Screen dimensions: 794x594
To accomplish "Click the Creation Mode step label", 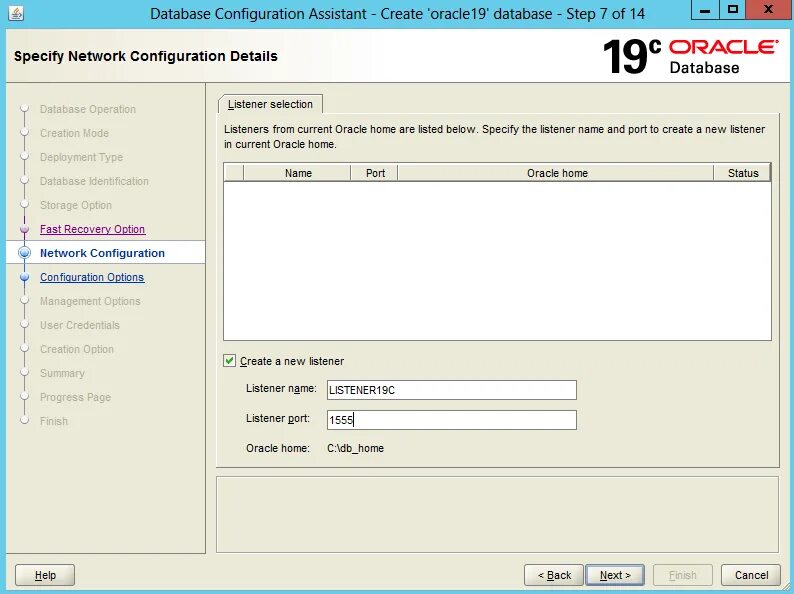I will point(74,133).
